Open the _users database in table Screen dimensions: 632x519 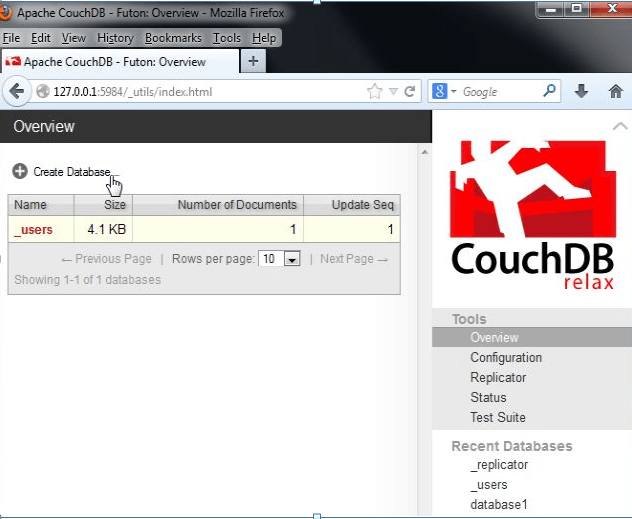(33, 229)
